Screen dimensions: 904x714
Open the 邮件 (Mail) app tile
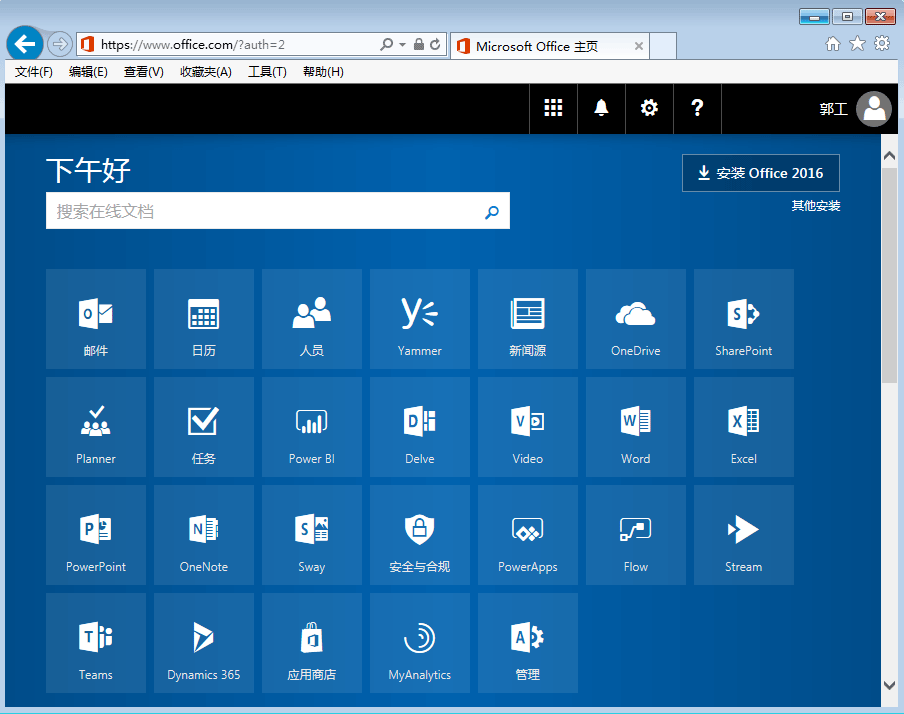[96, 319]
